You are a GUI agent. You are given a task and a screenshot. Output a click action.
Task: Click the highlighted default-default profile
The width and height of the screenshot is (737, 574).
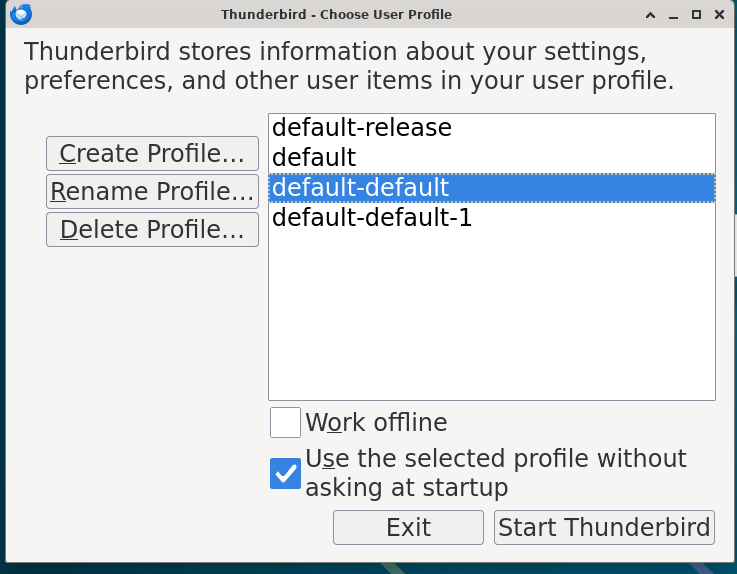(361, 188)
